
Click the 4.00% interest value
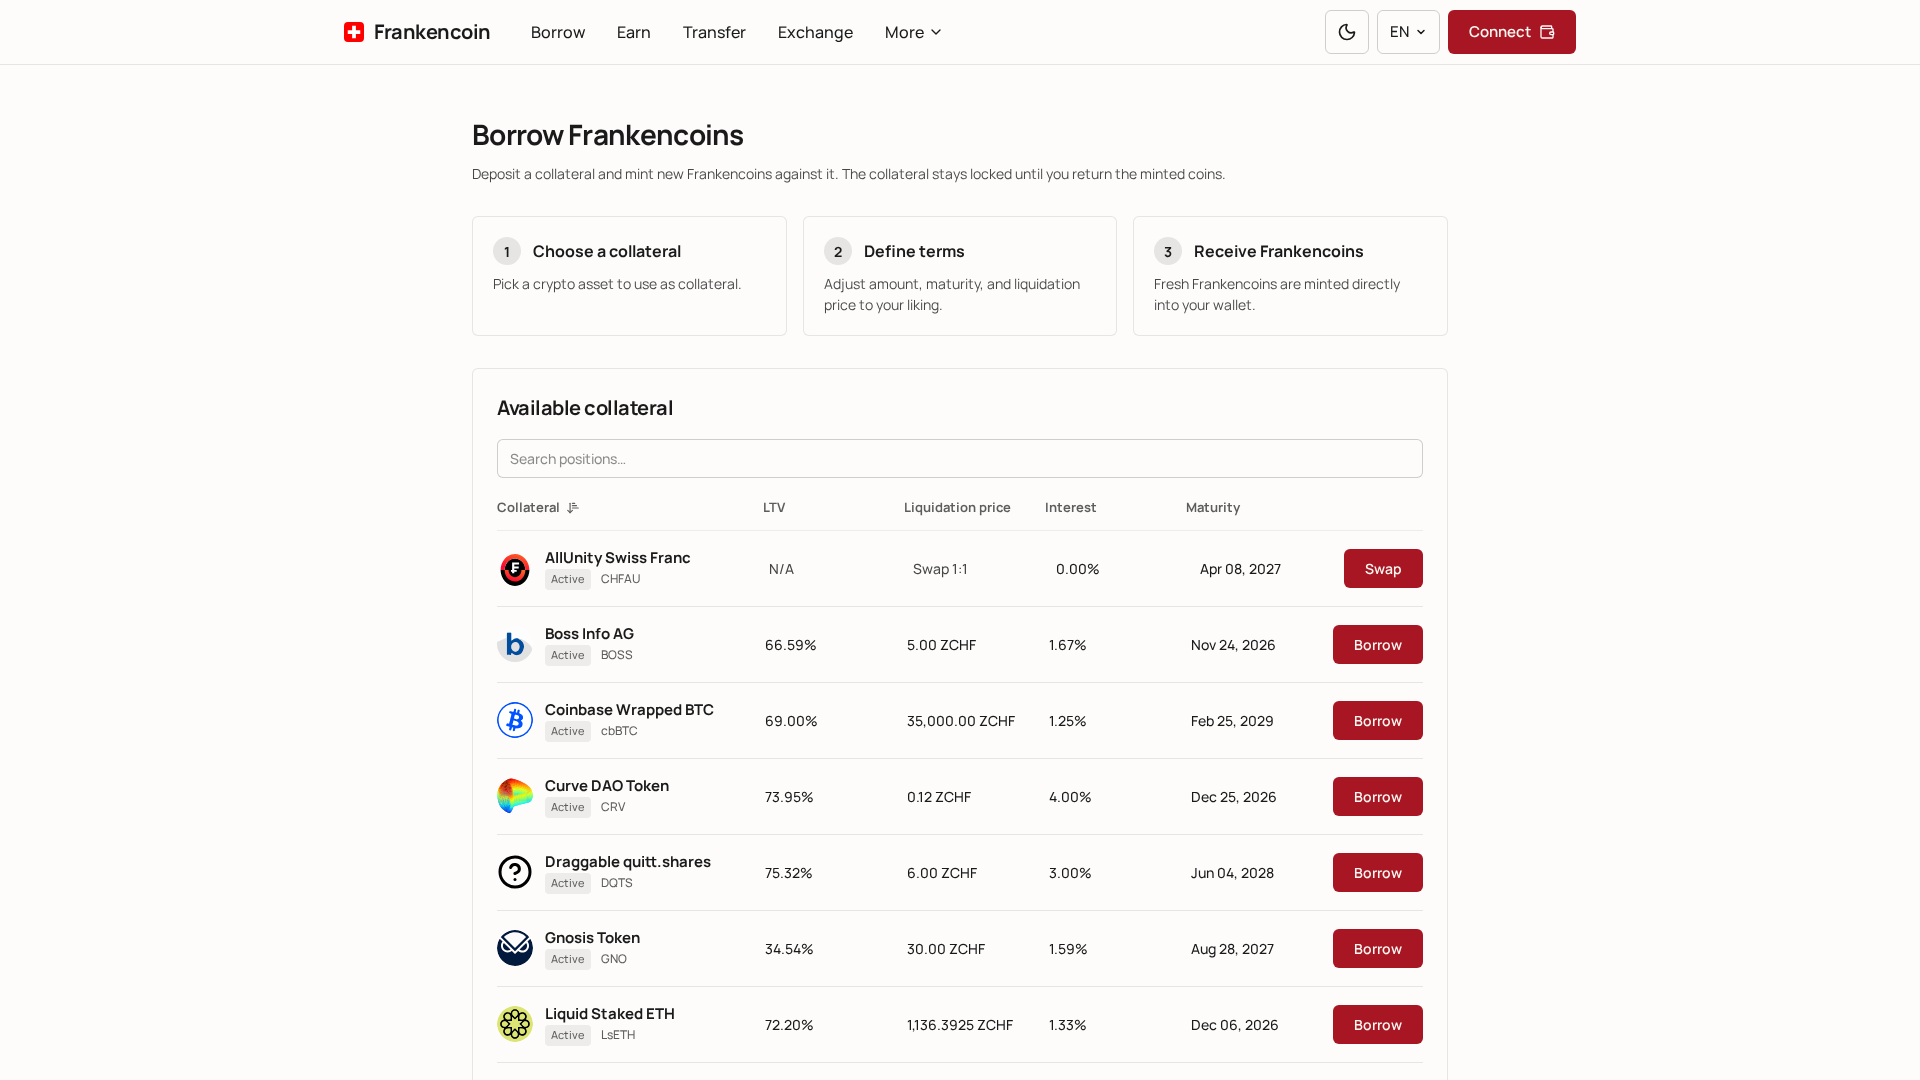tap(1070, 797)
